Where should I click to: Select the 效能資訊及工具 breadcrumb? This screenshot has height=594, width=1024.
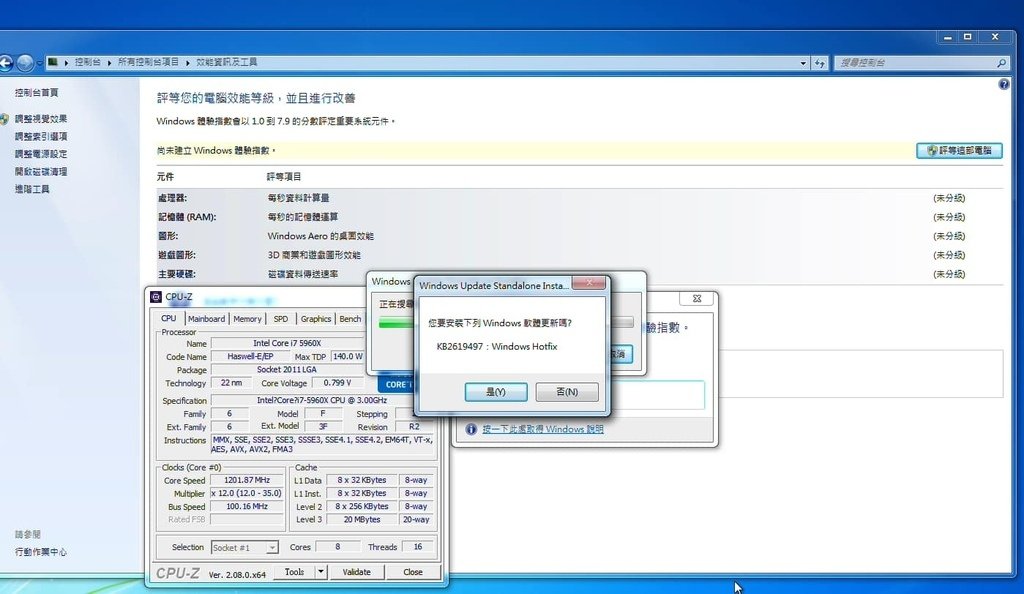click(227, 62)
